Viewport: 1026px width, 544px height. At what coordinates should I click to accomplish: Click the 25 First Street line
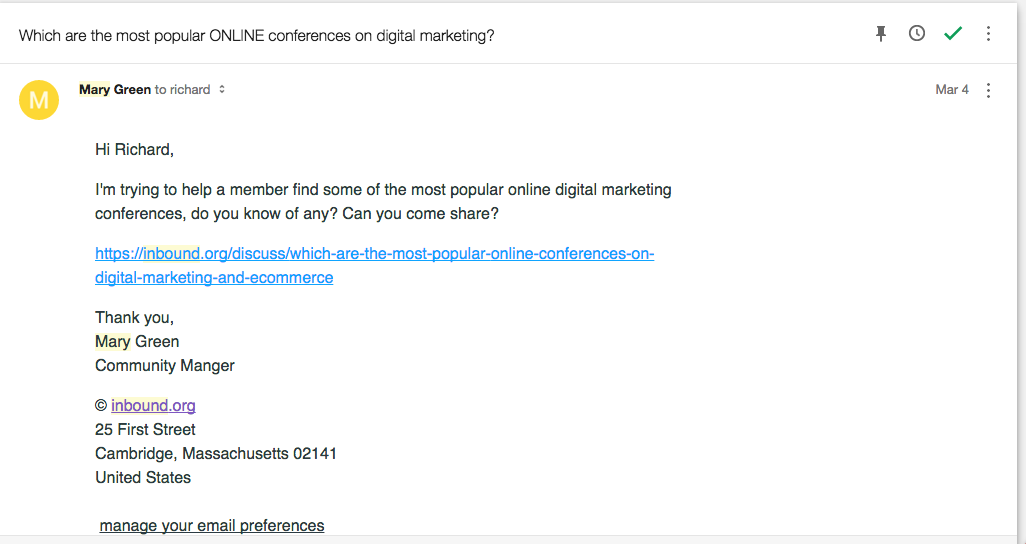pyautogui.click(x=145, y=429)
